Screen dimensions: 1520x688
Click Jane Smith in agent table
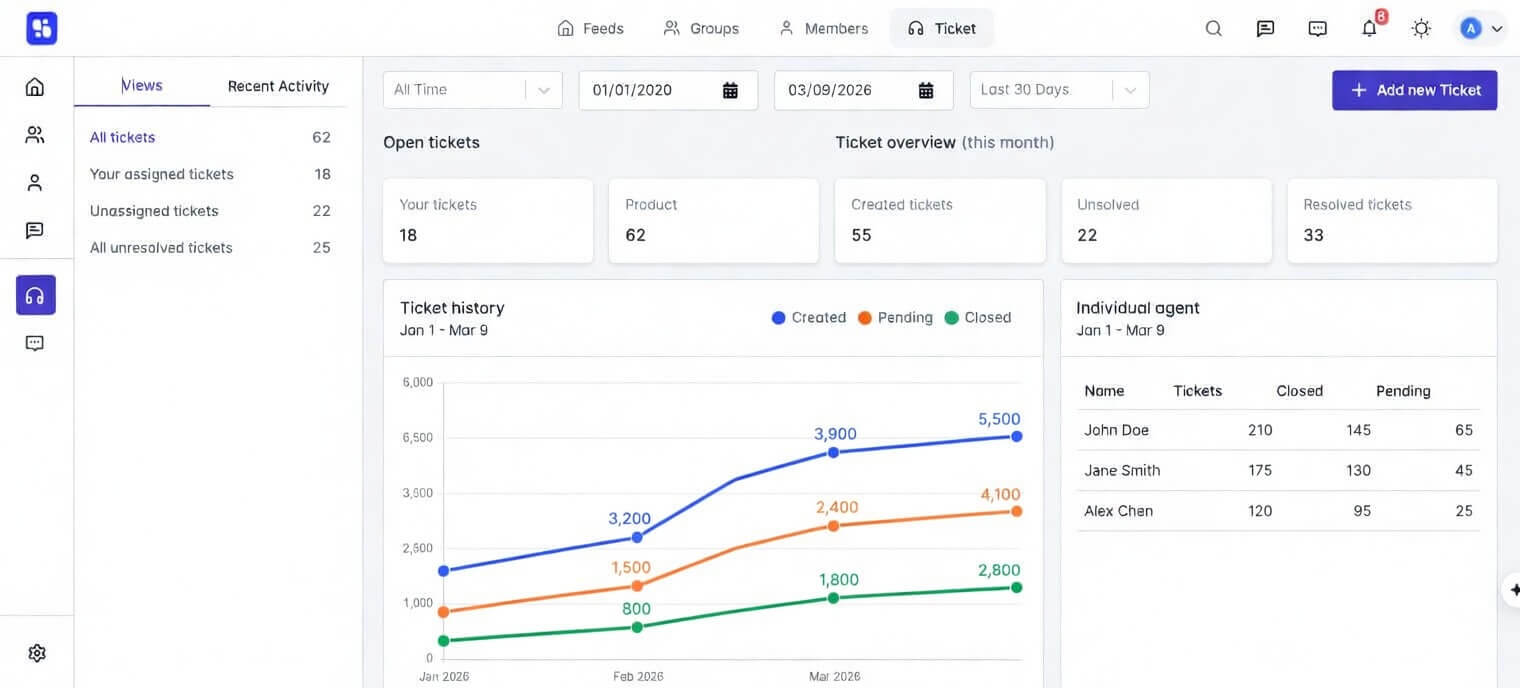[1122, 470]
